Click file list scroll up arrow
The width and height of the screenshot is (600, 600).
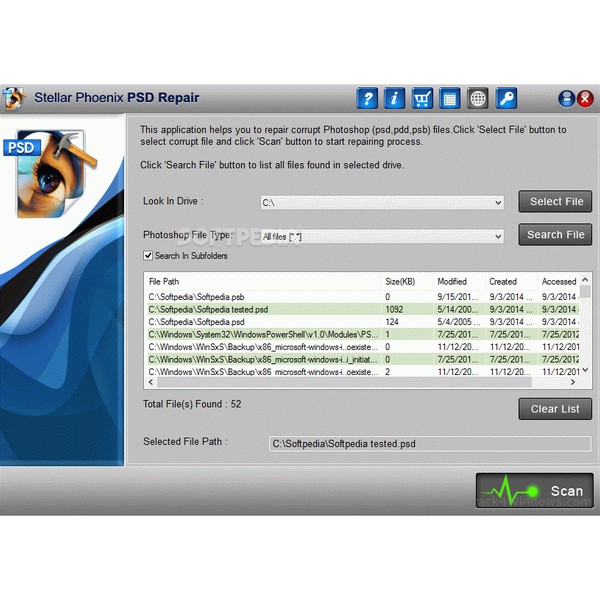point(585,280)
